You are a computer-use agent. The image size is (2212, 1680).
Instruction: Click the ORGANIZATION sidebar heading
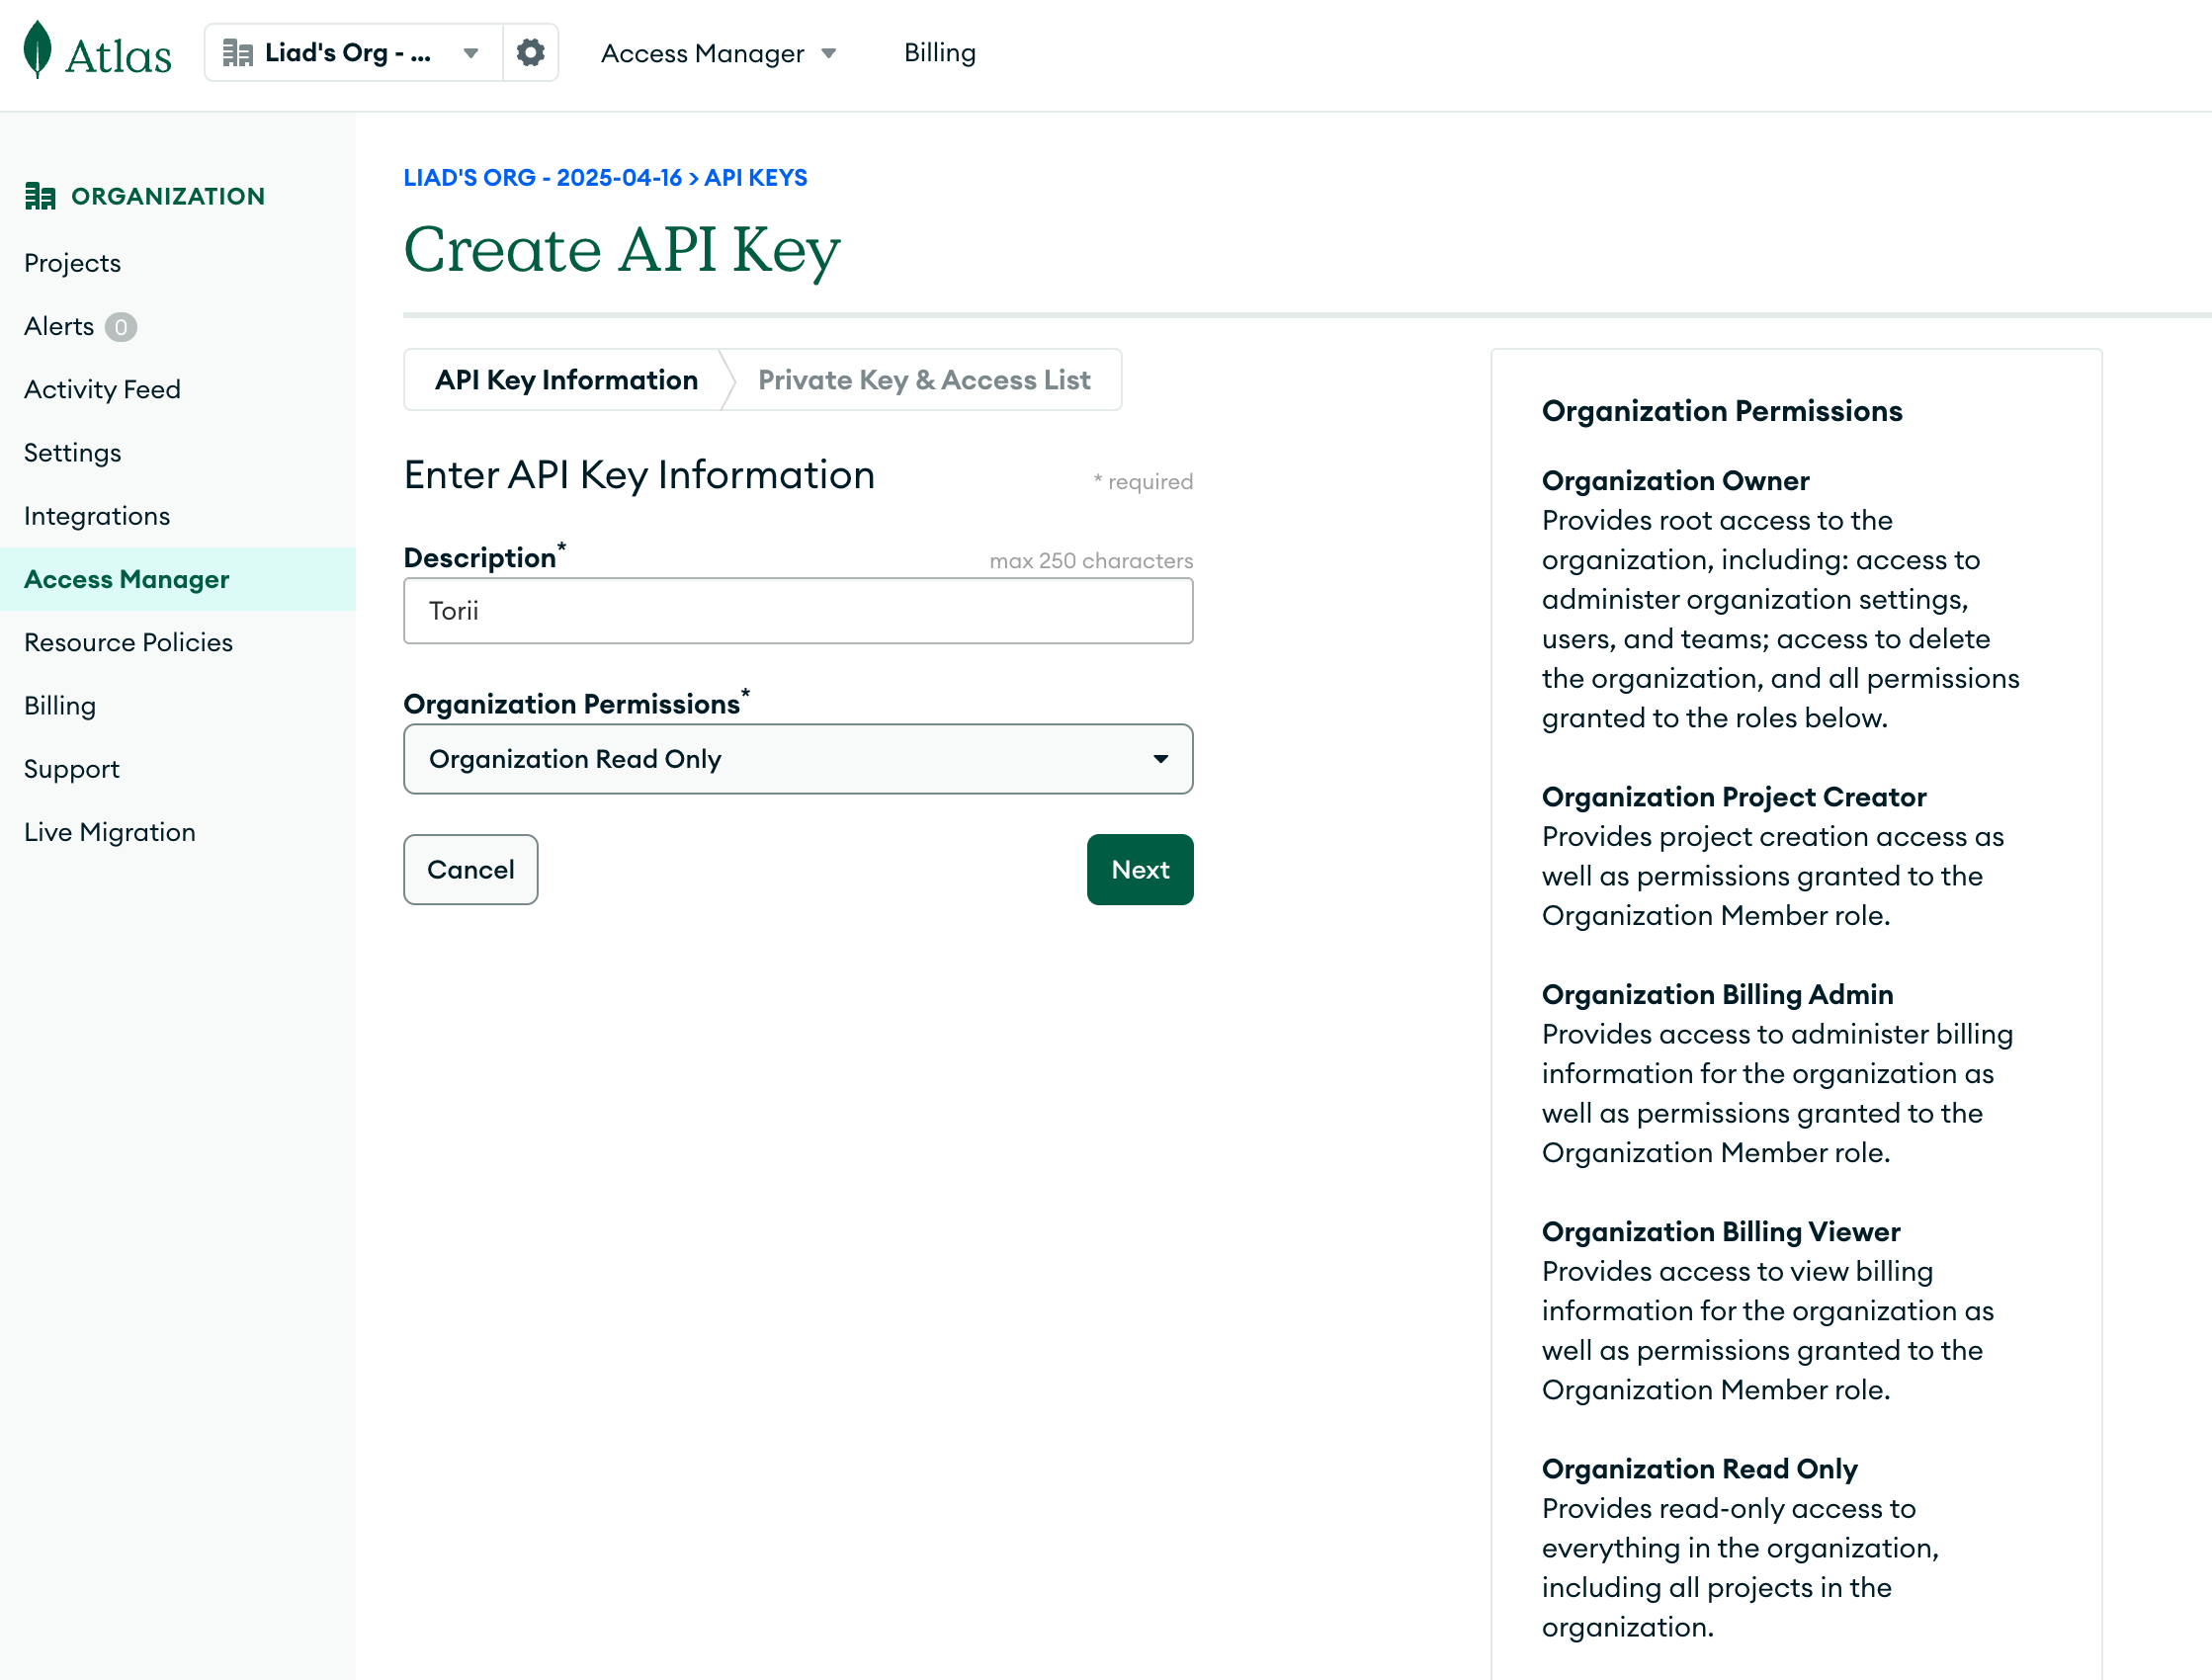point(168,196)
